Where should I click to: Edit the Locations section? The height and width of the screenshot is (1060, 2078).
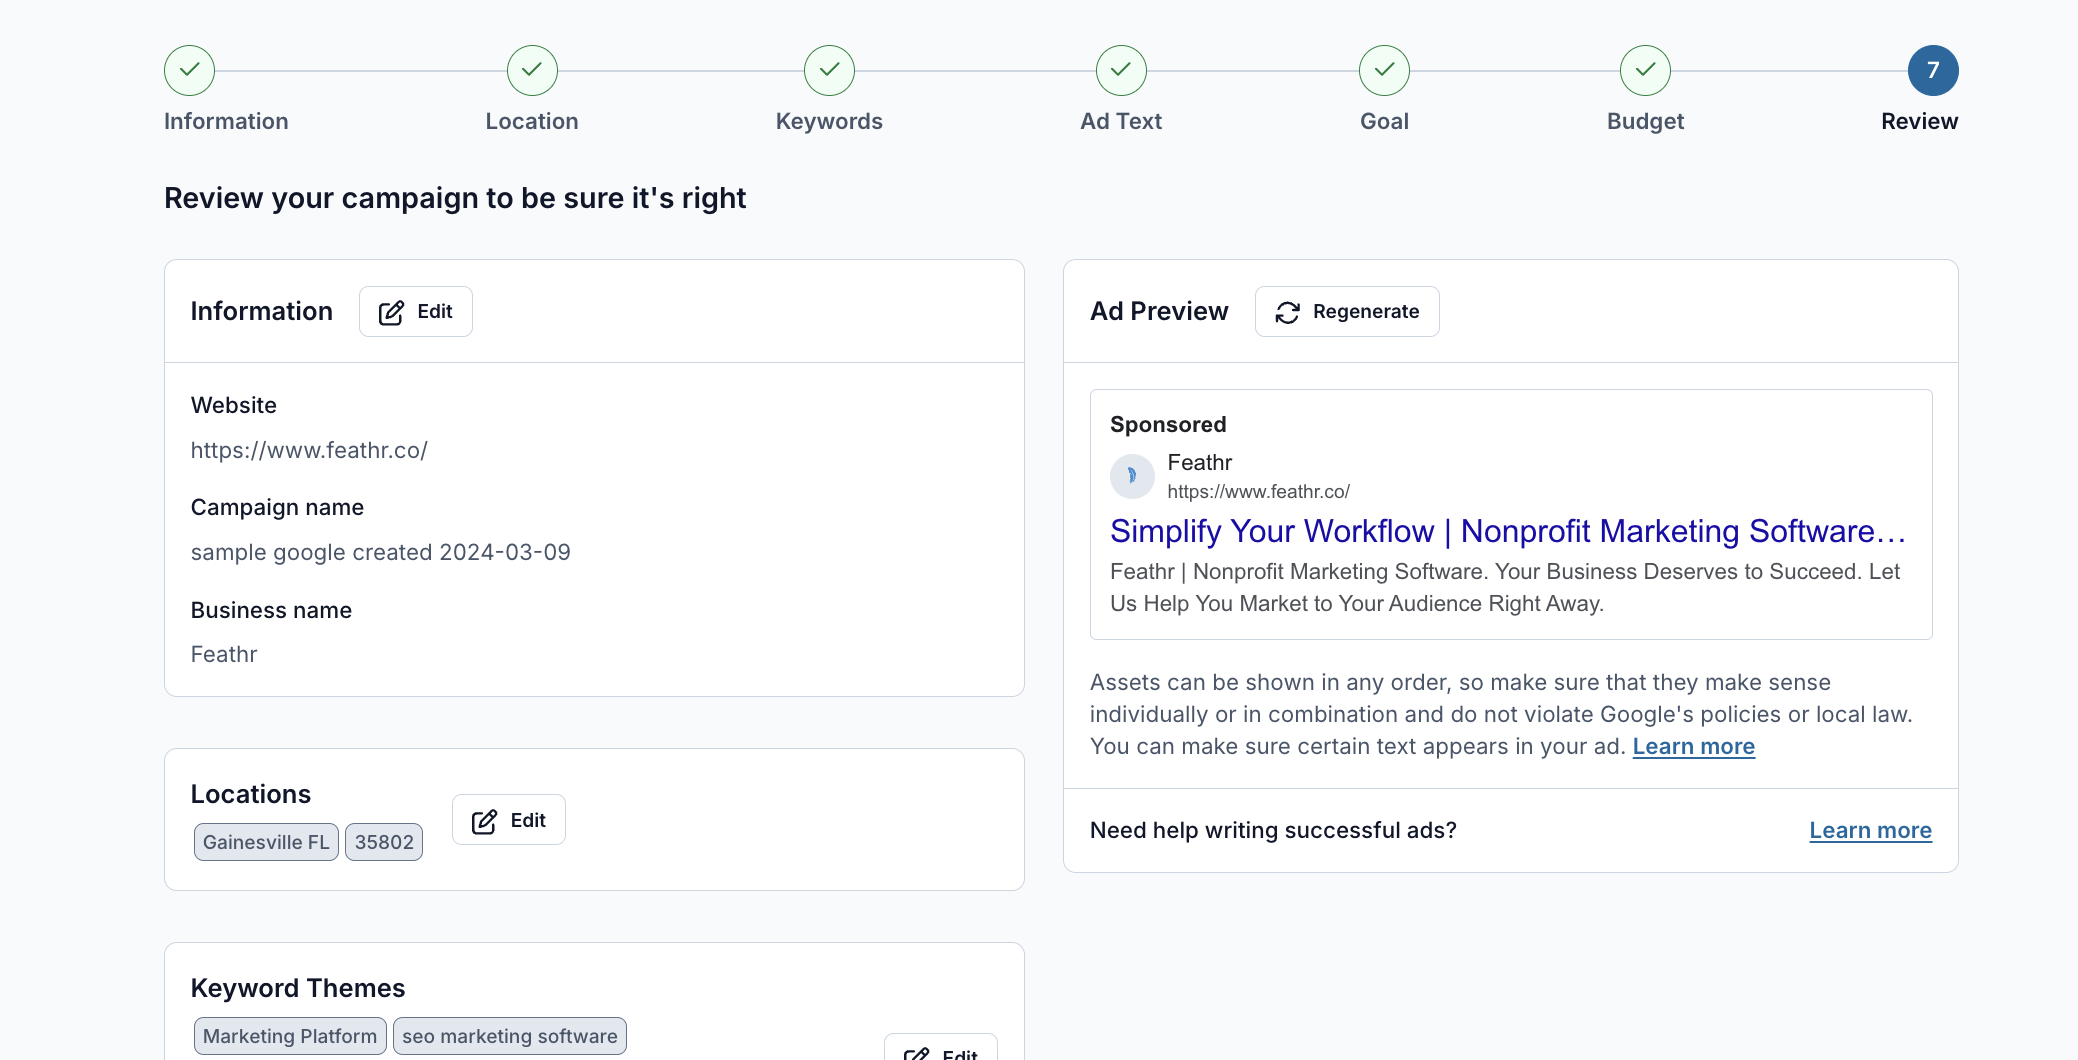(x=509, y=820)
